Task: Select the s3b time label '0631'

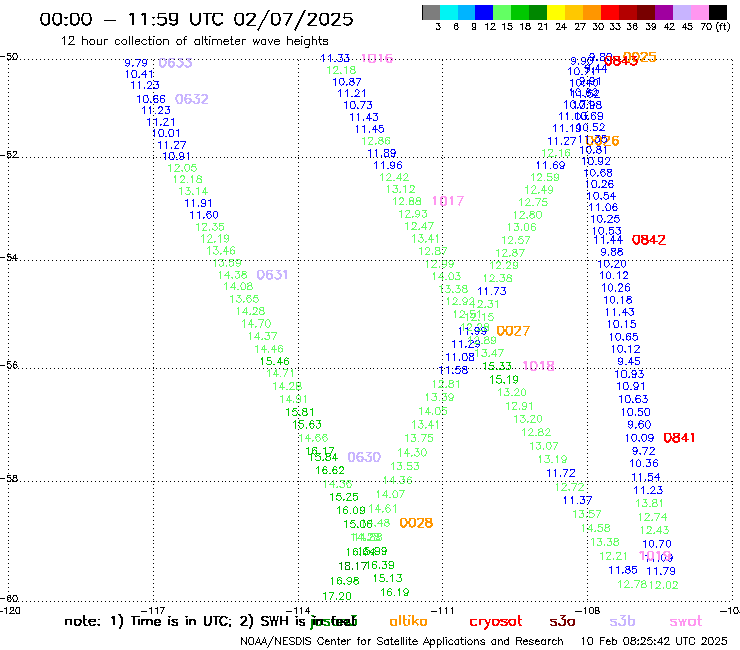Action: 272,275
